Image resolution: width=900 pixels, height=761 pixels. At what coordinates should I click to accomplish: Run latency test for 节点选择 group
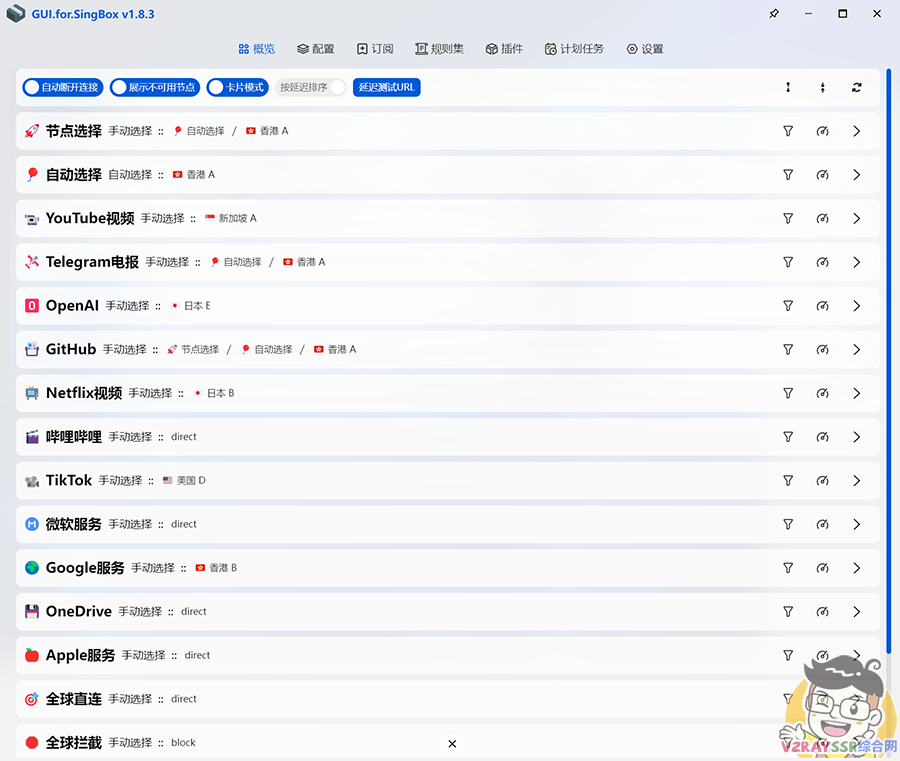(x=822, y=131)
